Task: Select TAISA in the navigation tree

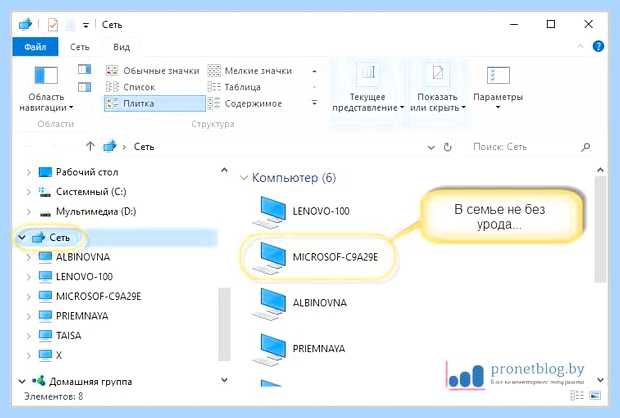Action: coord(68,336)
